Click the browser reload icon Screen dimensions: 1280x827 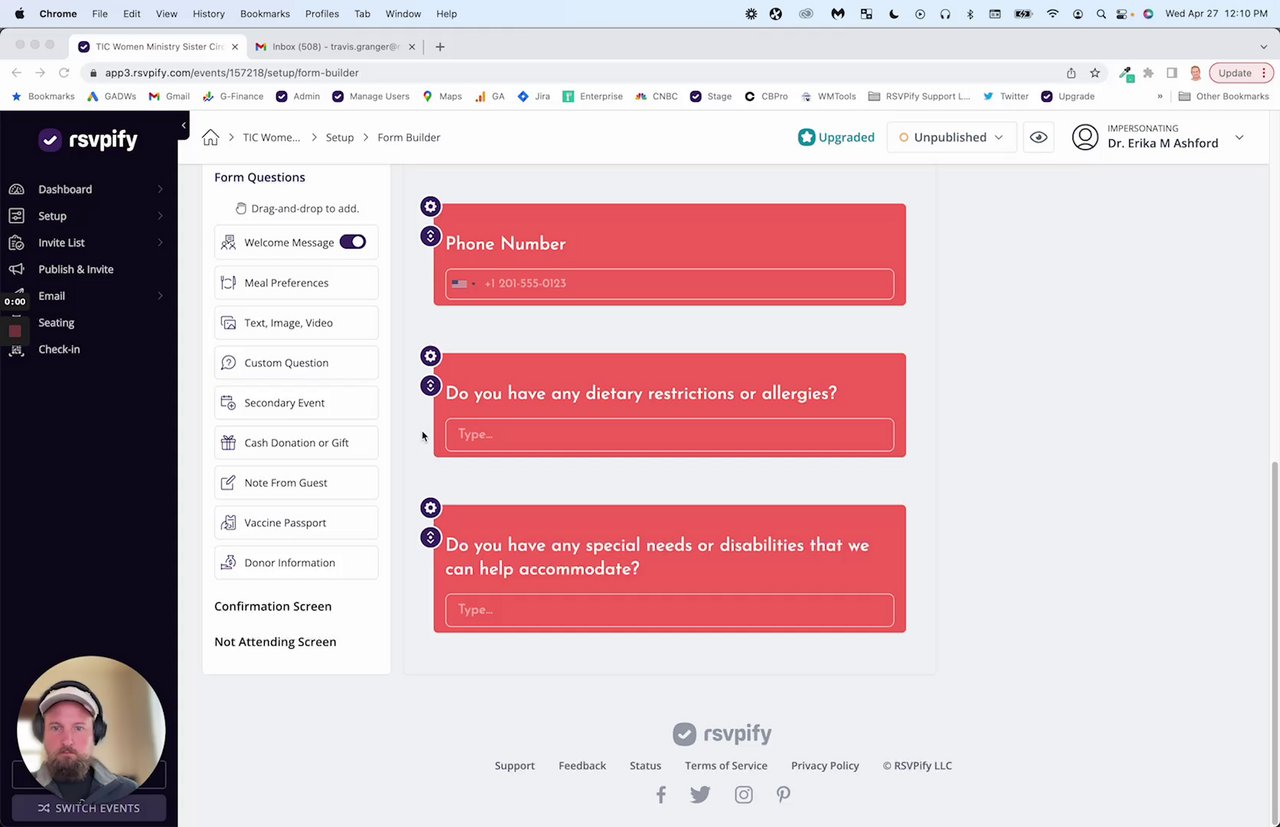pyautogui.click(x=64, y=73)
